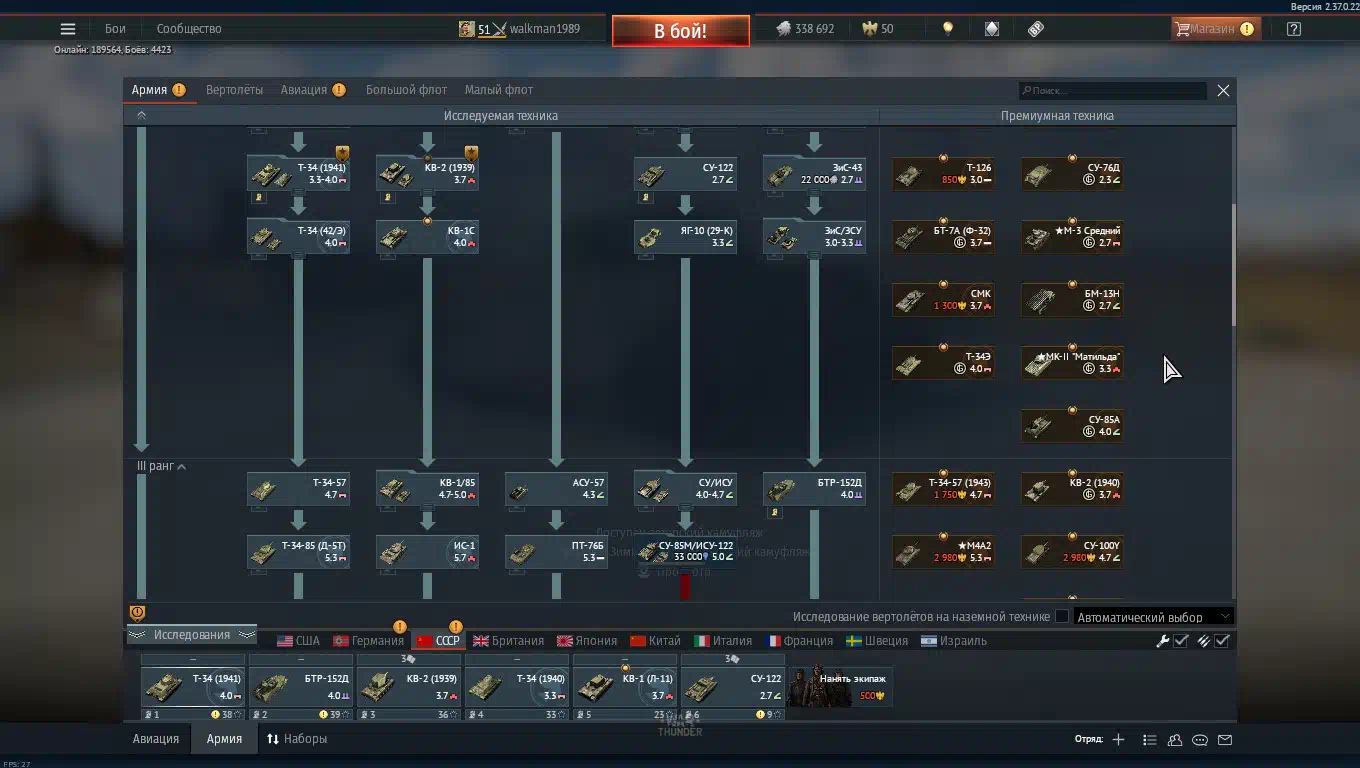Screen dimensions: 1360x768
Task: Open the Магазин shop button
Action: [x=1214, y=29]
